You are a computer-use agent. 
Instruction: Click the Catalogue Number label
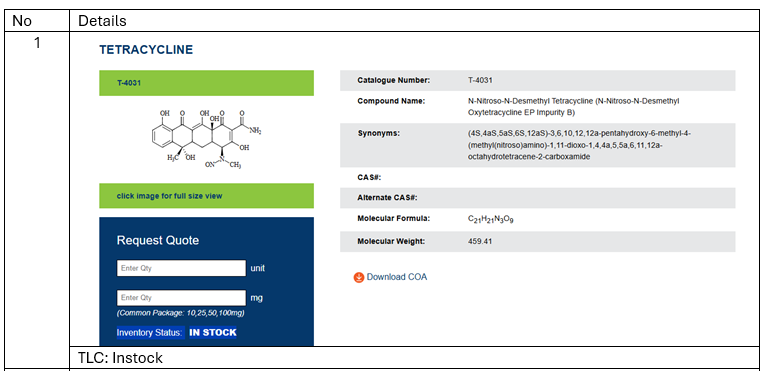pyautogui.click(x=394, y=81)
